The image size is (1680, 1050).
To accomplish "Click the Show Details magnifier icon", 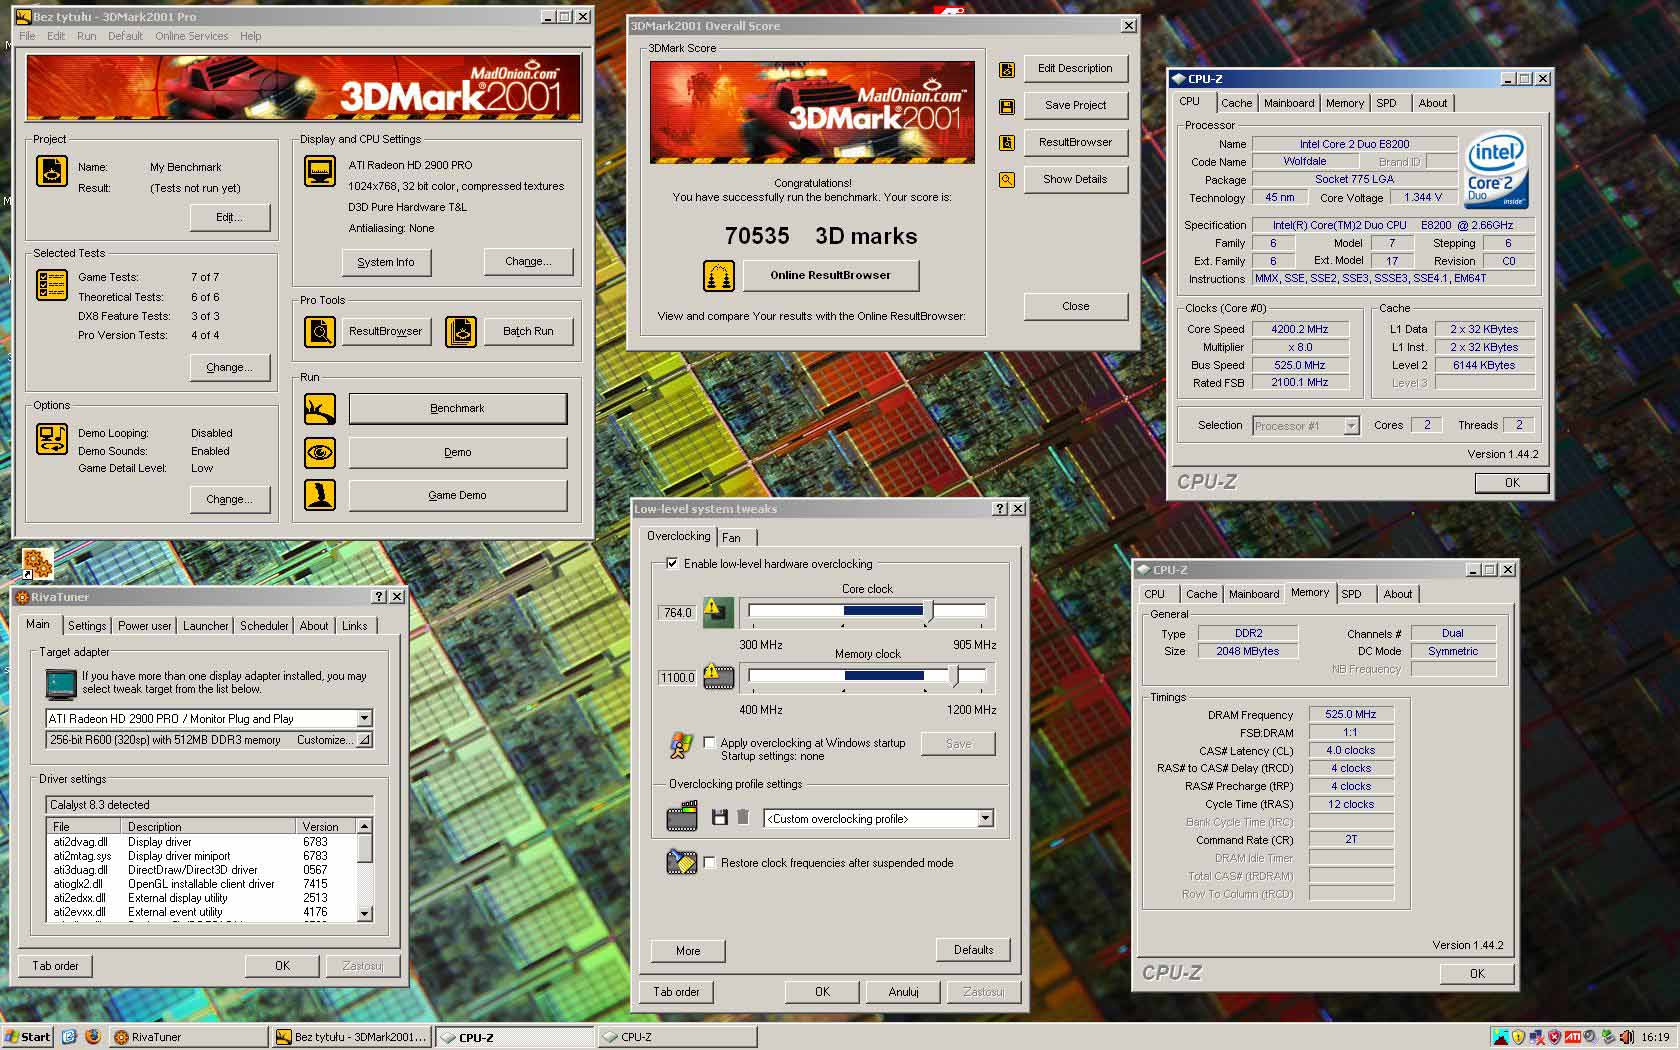I will (1007, 180).
